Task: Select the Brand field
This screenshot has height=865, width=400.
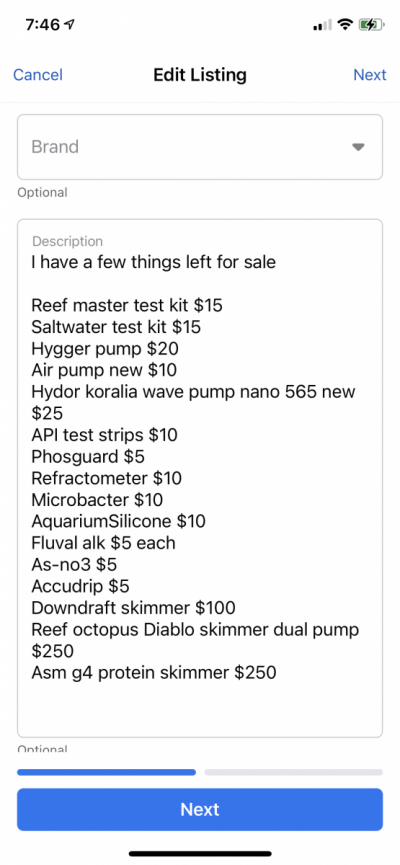Action: click(200, 147)
